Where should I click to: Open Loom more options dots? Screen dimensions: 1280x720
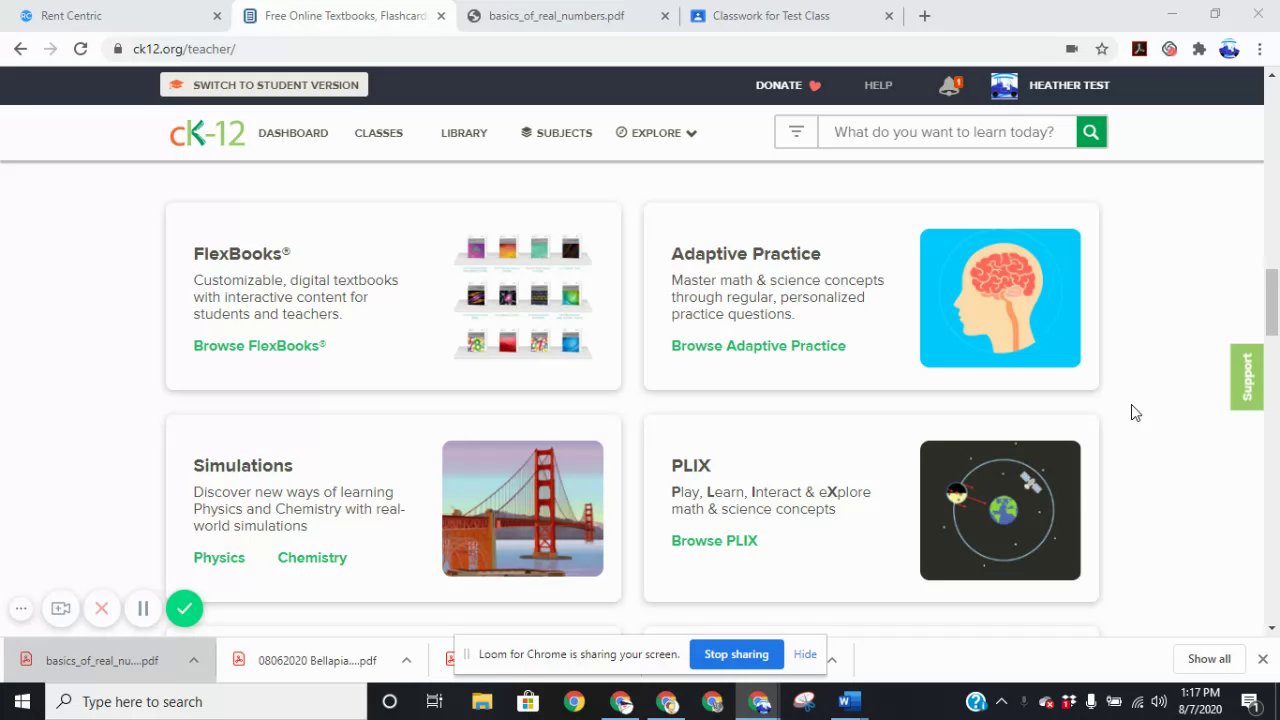coord(21,608)
